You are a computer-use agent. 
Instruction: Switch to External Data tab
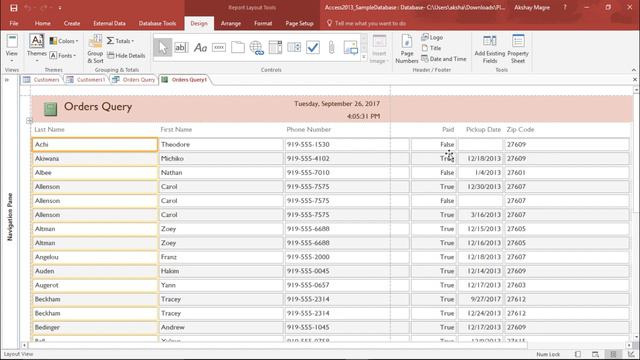coord(109,23)
